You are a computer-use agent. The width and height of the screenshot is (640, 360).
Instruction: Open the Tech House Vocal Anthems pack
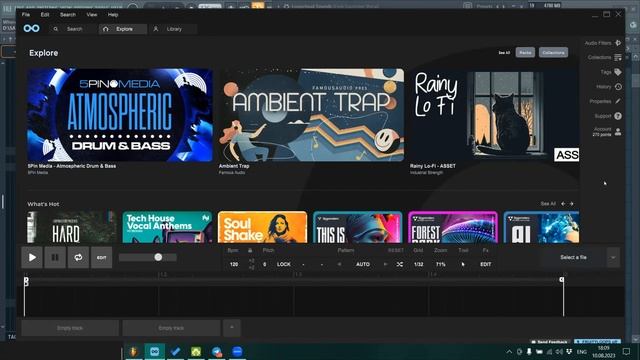(x=167, y=227)
